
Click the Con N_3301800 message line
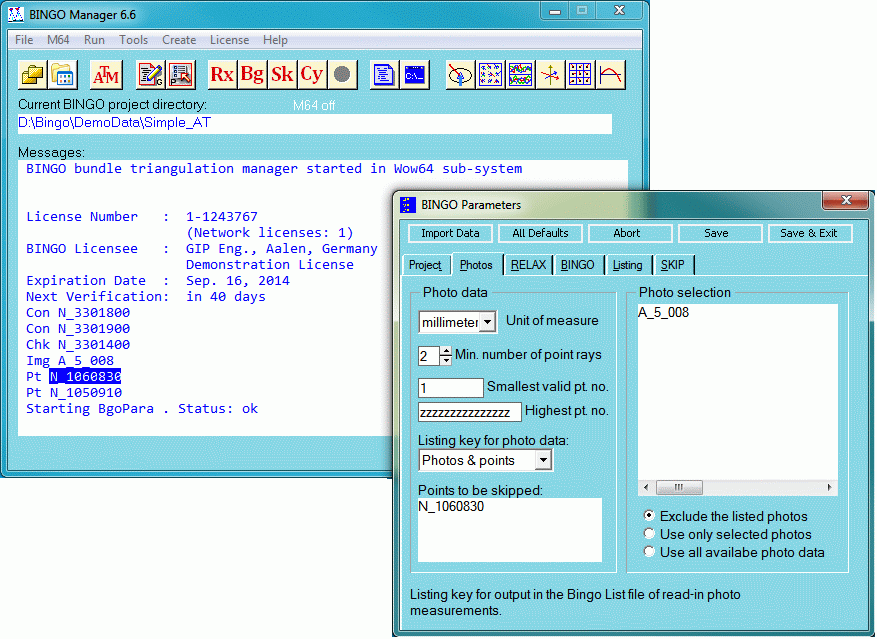tap(78, 313)
